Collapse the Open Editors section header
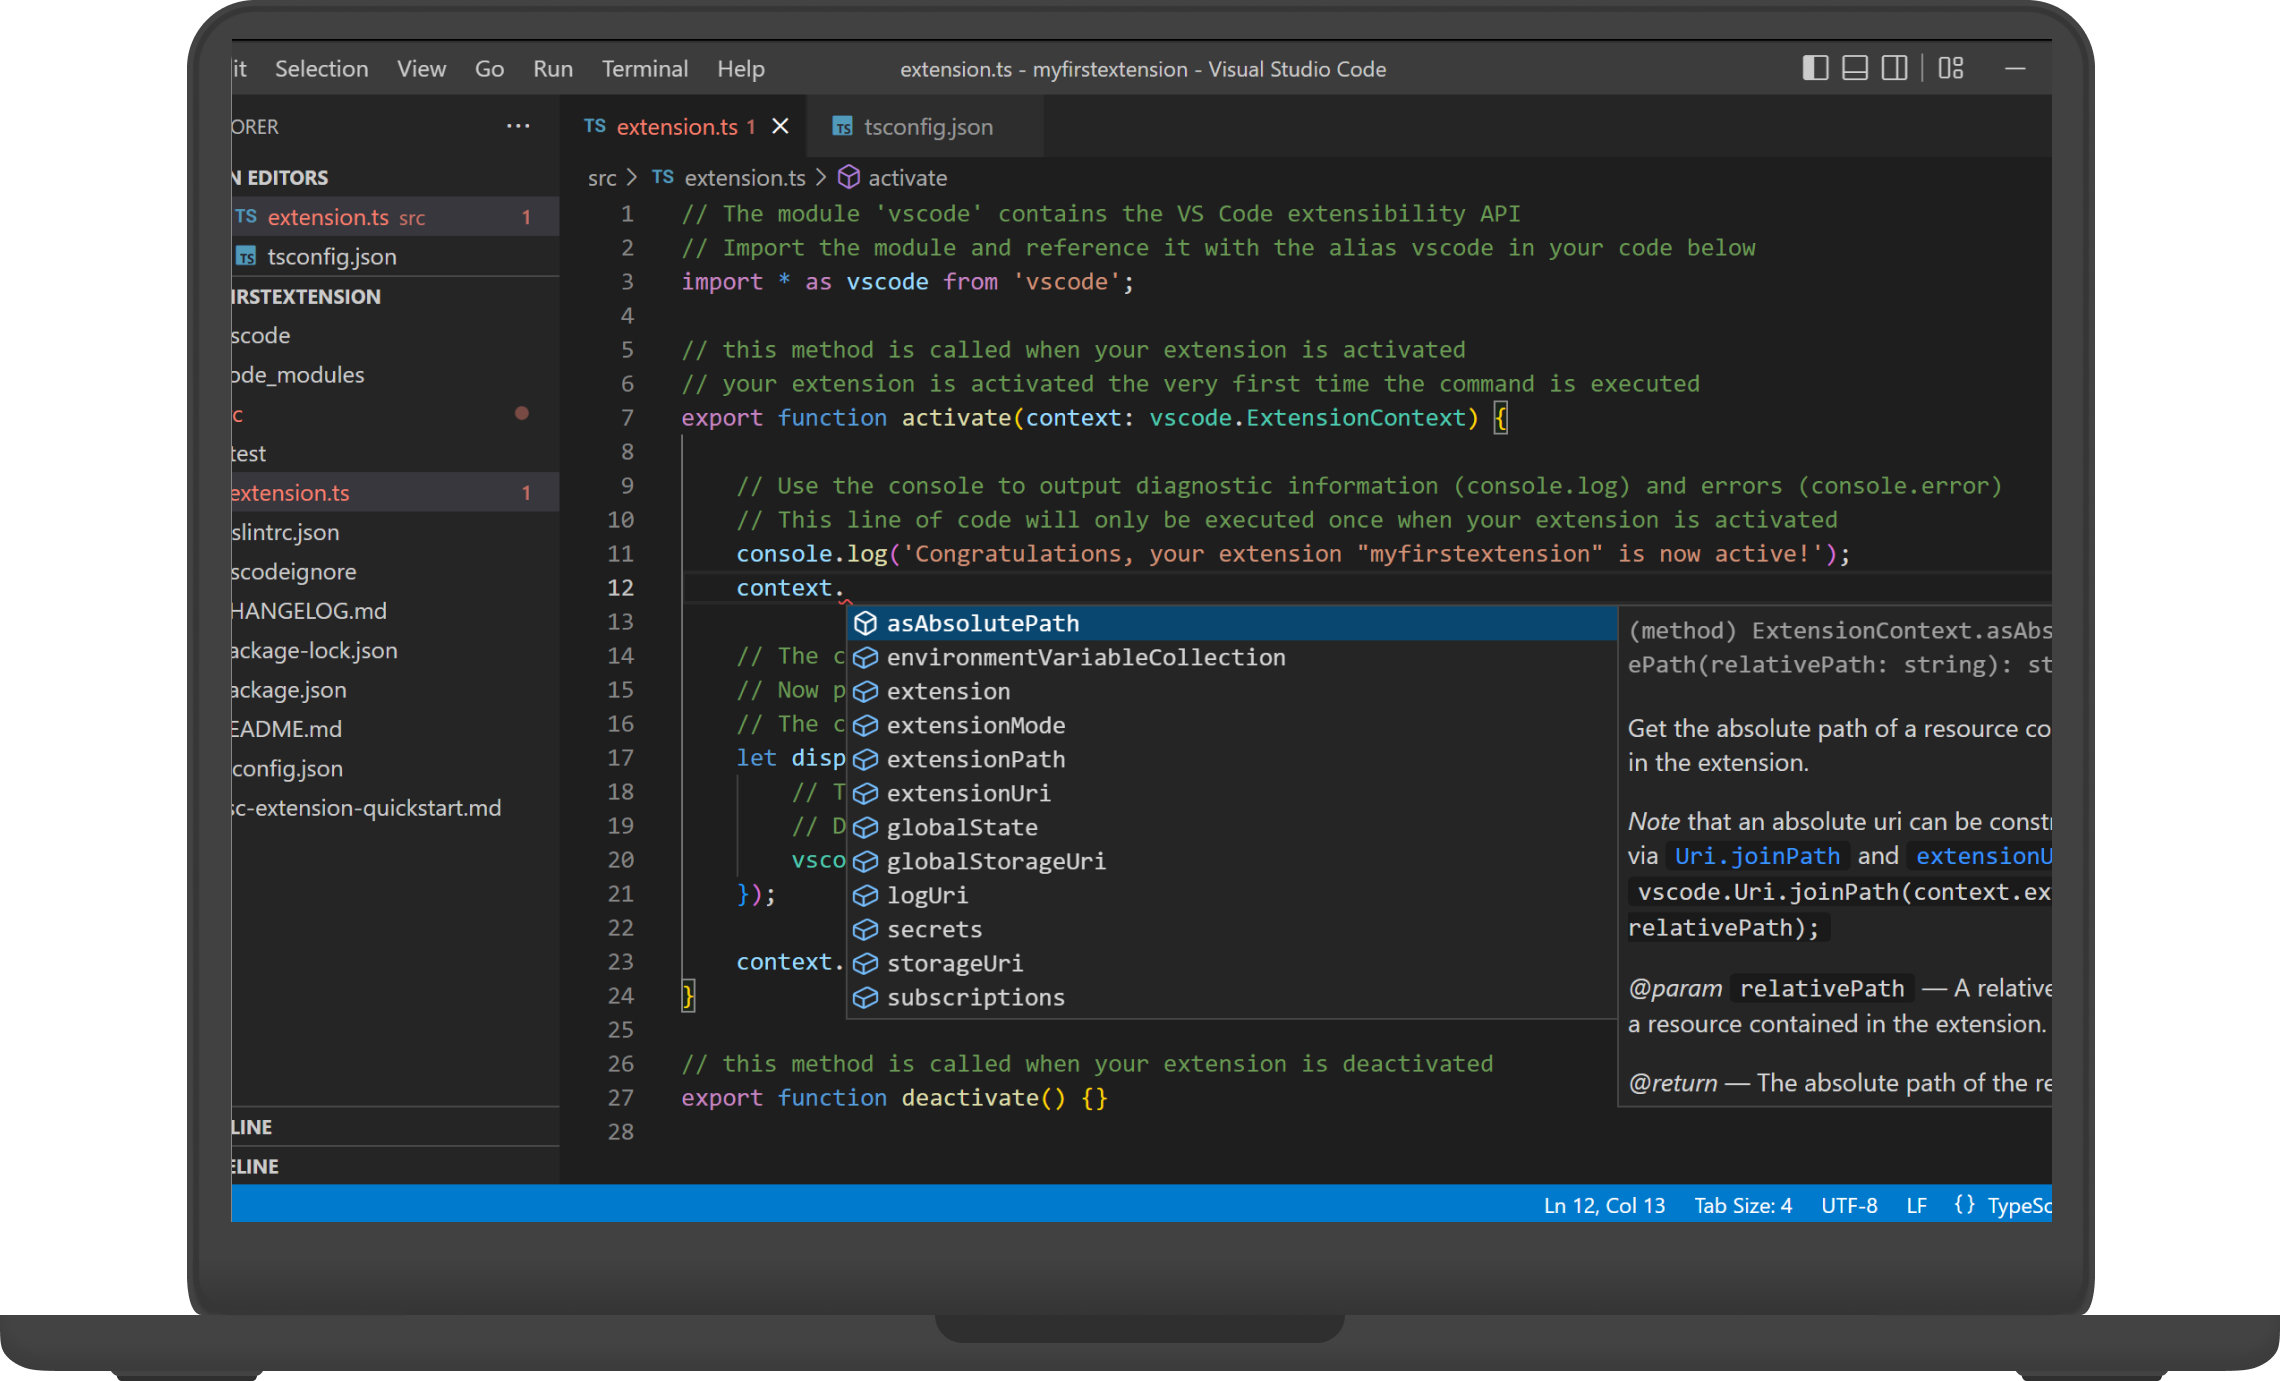This screenshot has width=2280, height=1381. (x=394, y=178)
